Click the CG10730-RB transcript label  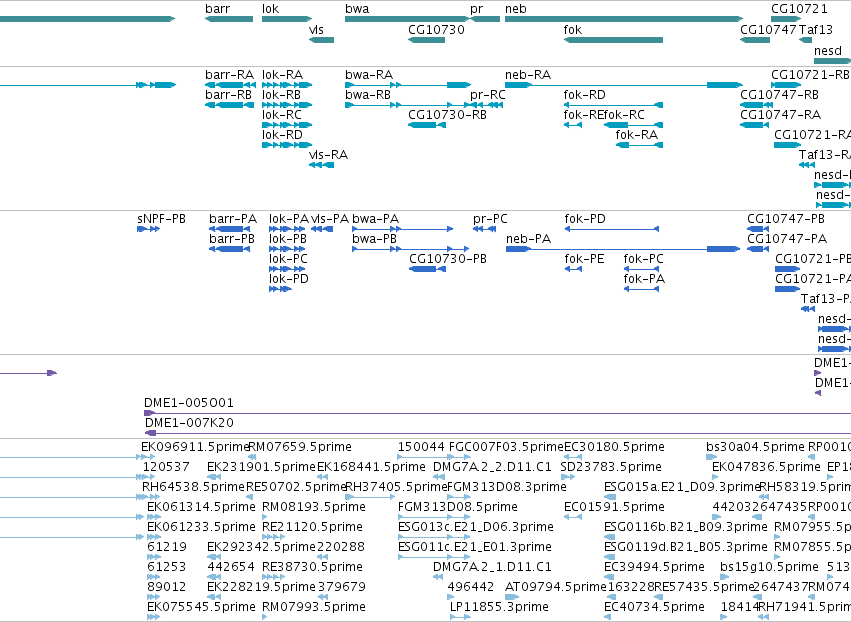click(x=447, y=115)
